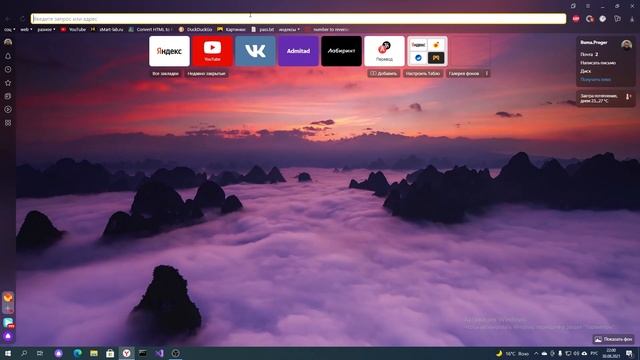Viewport: 640px width, 360px height.
Task: Open the pass.txt bookmark
Action: click(x=262, y=29)
